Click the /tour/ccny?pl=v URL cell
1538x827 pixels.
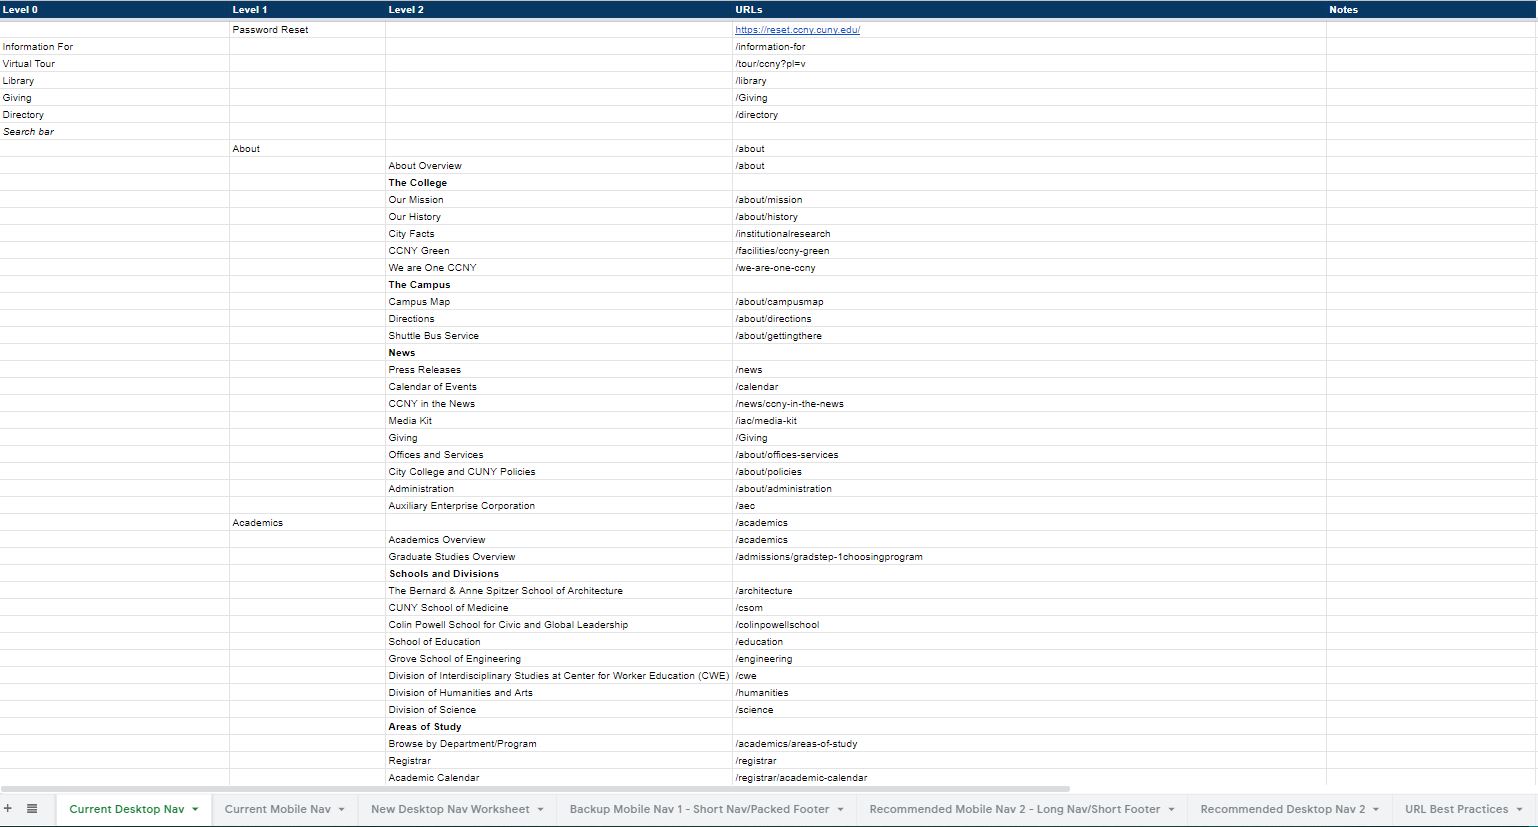pos(1029,64)
